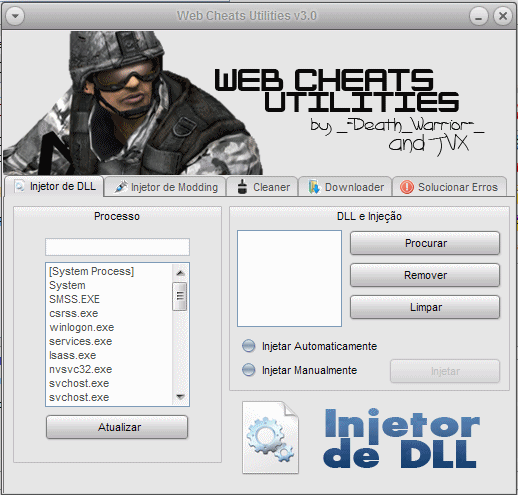Select winlogon.exe in the process list
Viewport: 518px width, 495px height.
click(x=109, y=327)
